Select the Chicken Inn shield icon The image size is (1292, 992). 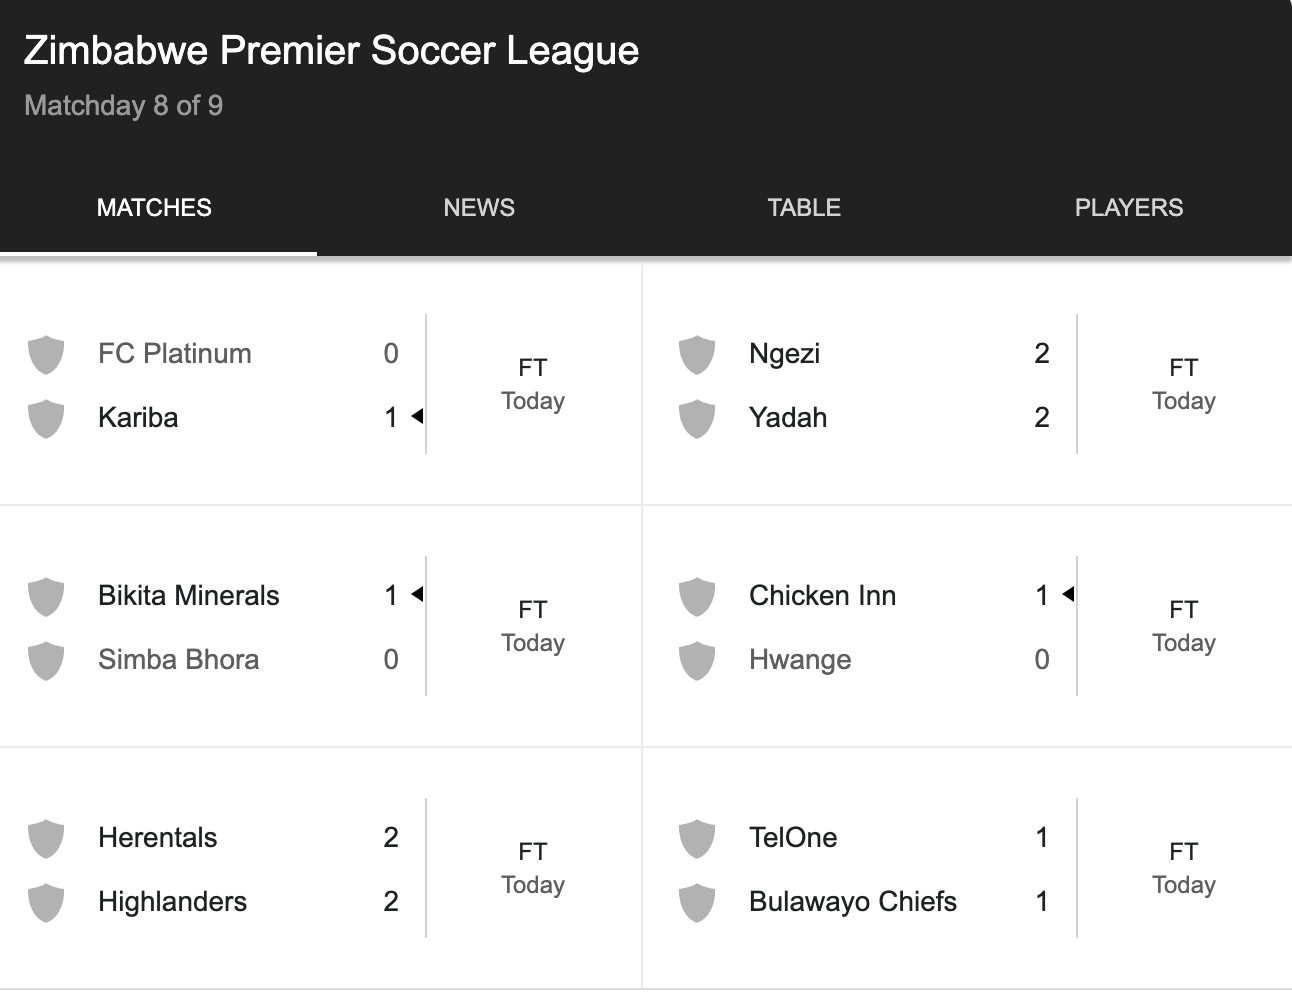697,595
